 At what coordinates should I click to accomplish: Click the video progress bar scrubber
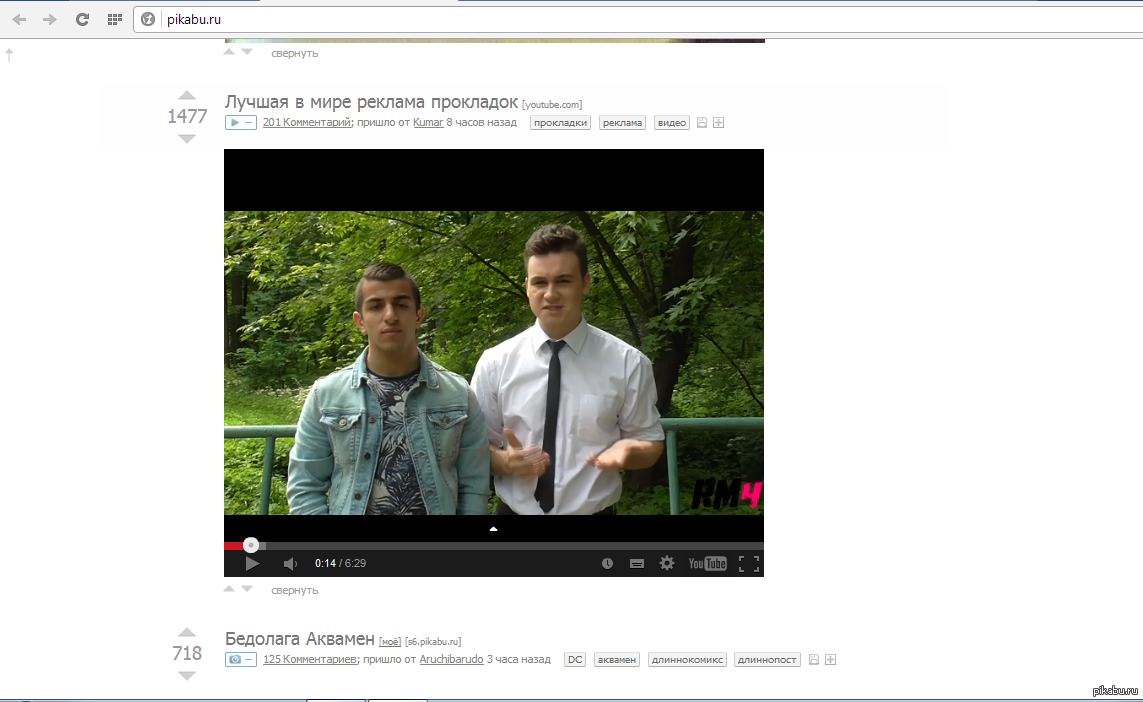(252, 545)
